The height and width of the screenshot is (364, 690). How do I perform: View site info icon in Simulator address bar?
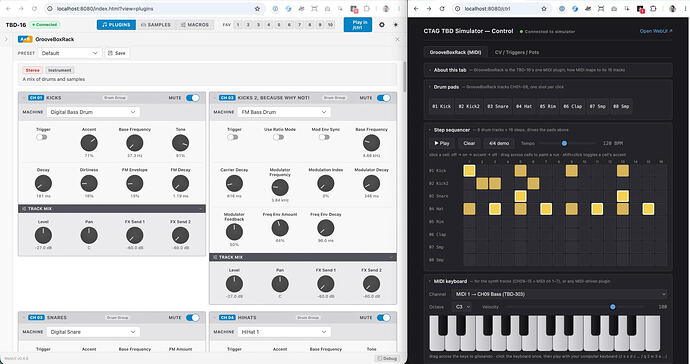click(458, 8)
